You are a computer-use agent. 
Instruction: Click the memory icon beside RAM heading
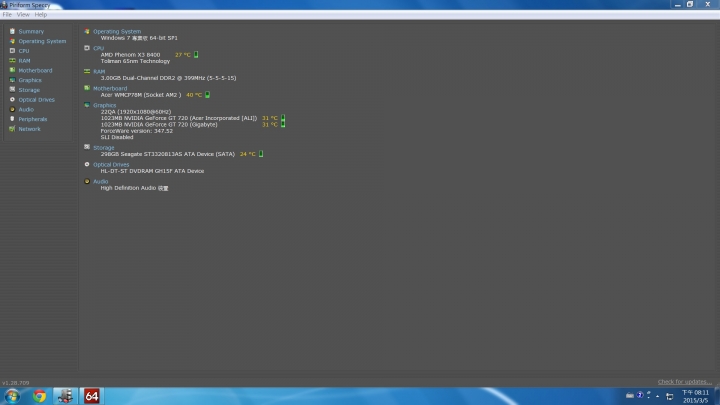87,71
